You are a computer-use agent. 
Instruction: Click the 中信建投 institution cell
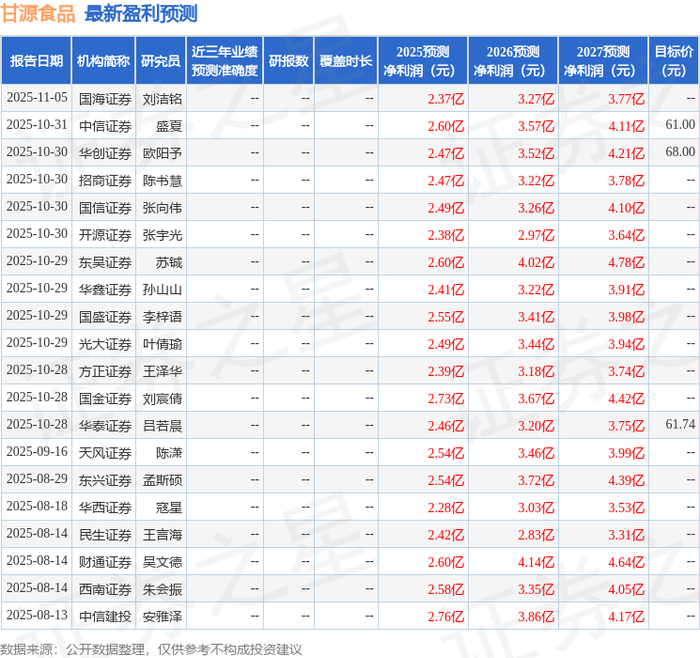(x=105, y=616)
